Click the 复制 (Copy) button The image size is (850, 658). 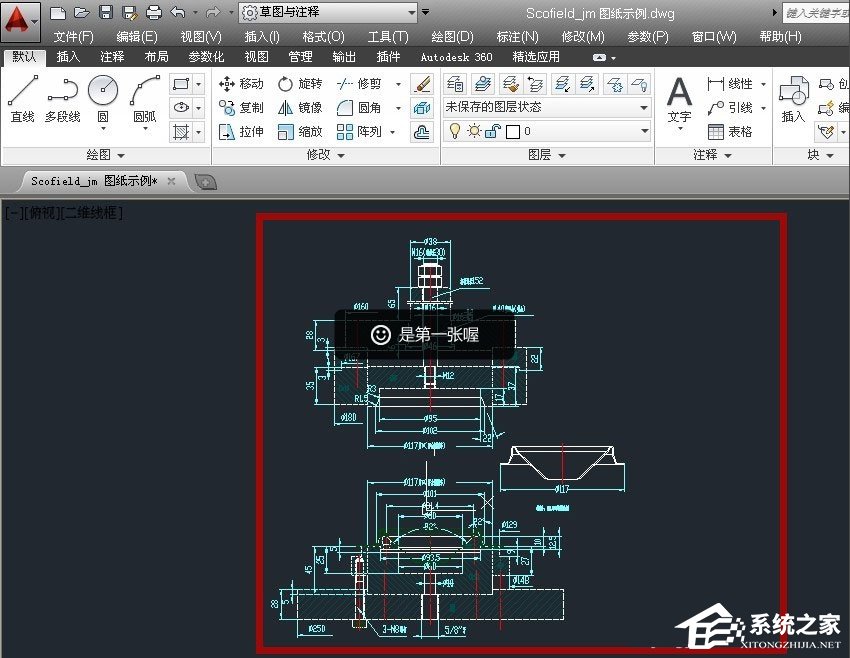[x=245, y=110]
